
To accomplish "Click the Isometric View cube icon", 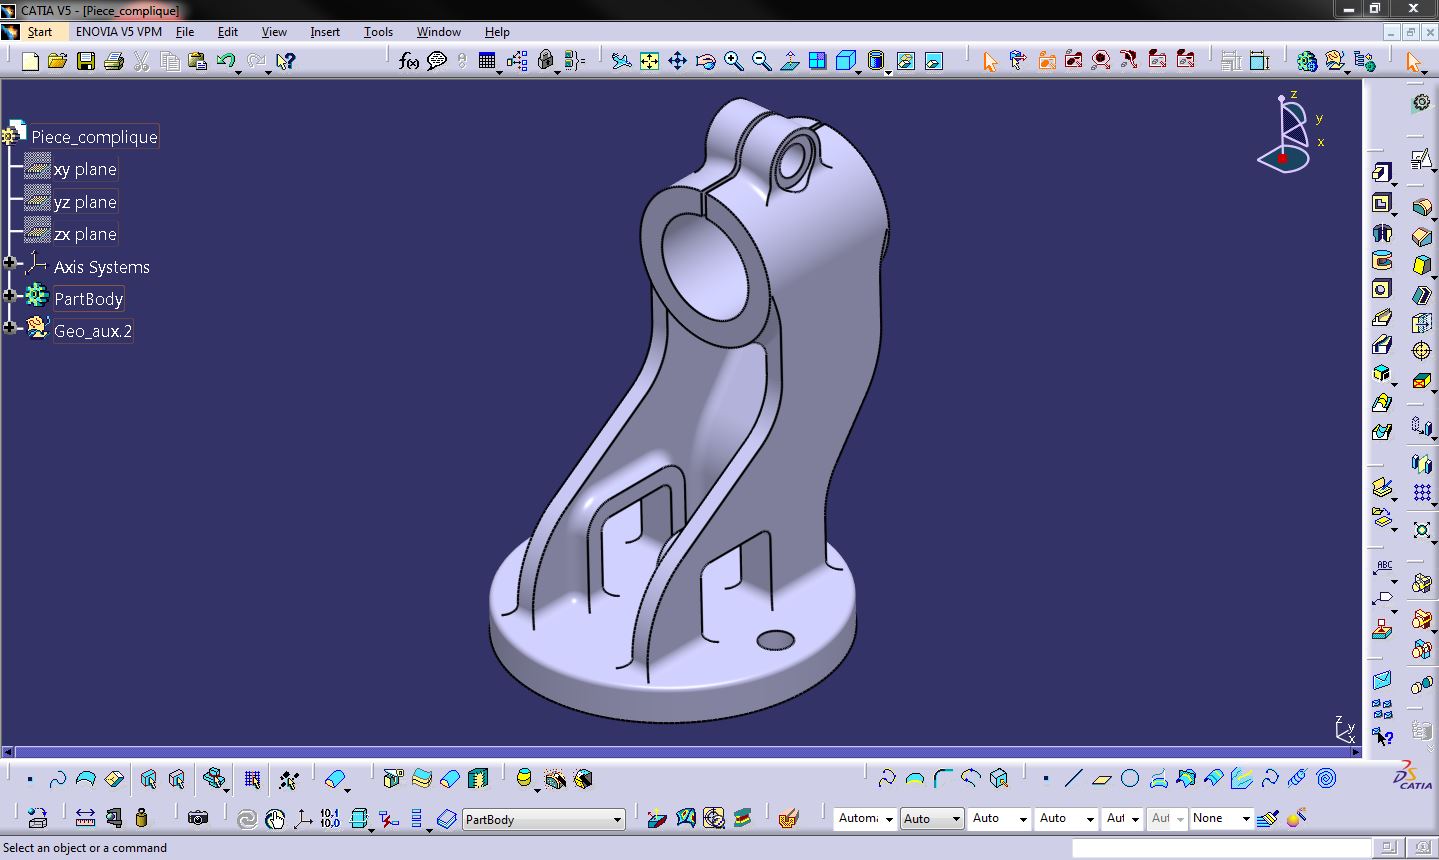I will coord(845,61).
